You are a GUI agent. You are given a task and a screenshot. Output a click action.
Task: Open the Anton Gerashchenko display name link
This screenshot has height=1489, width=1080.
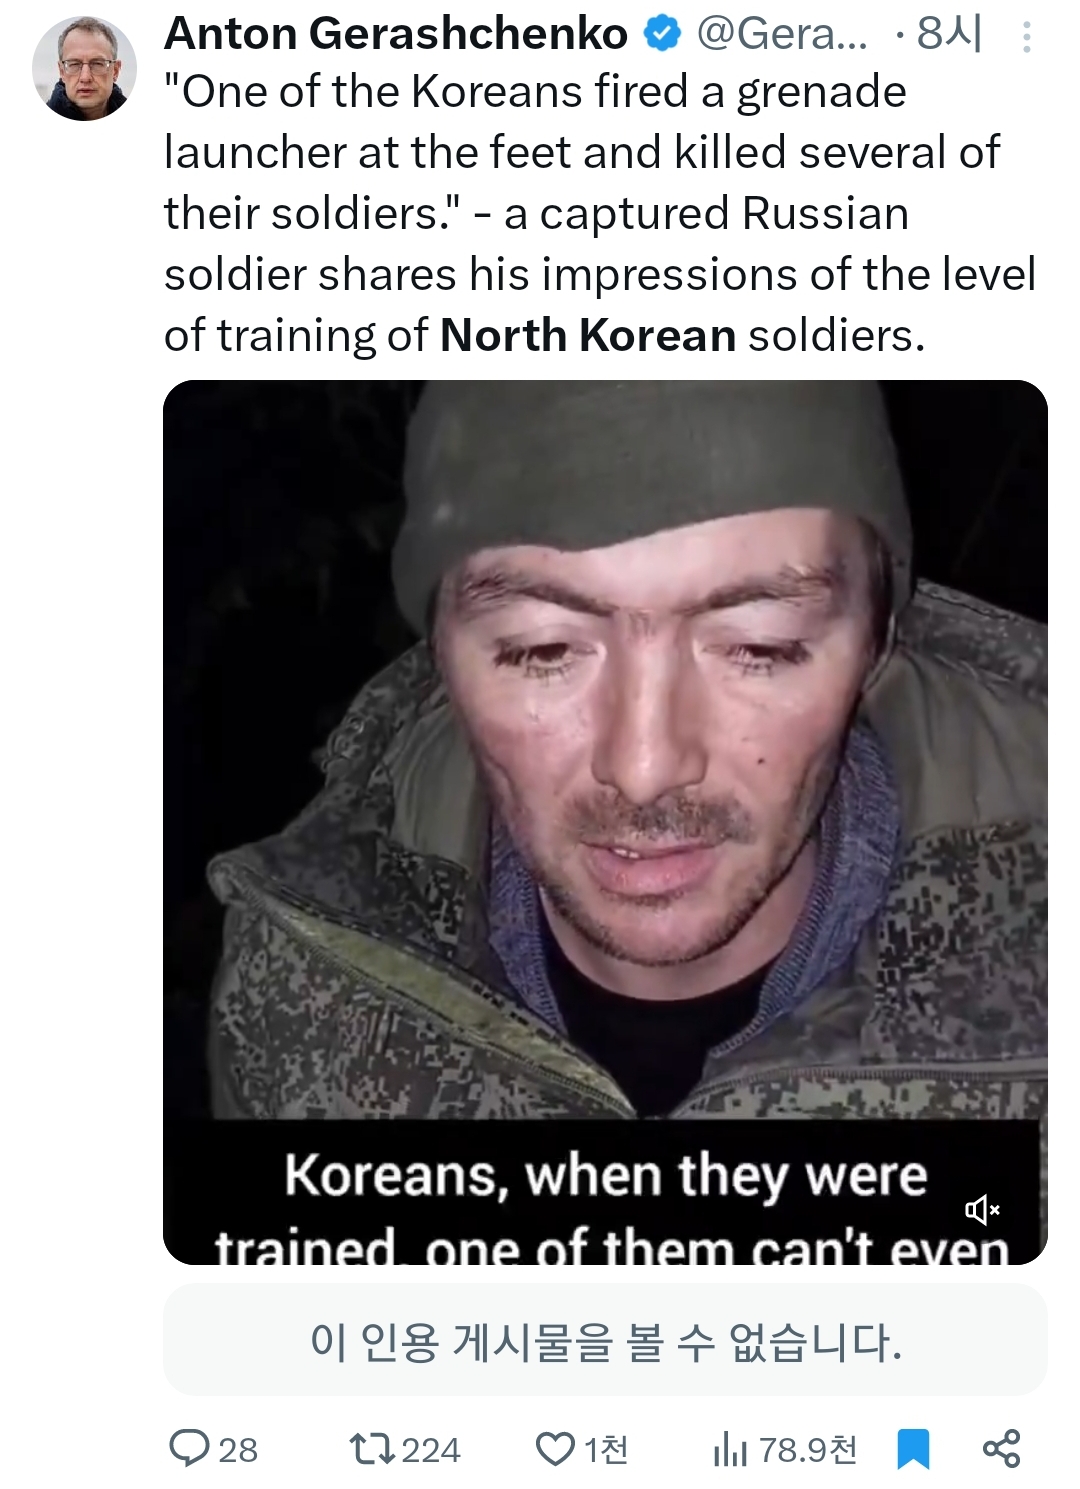click(x=396, y=34)
